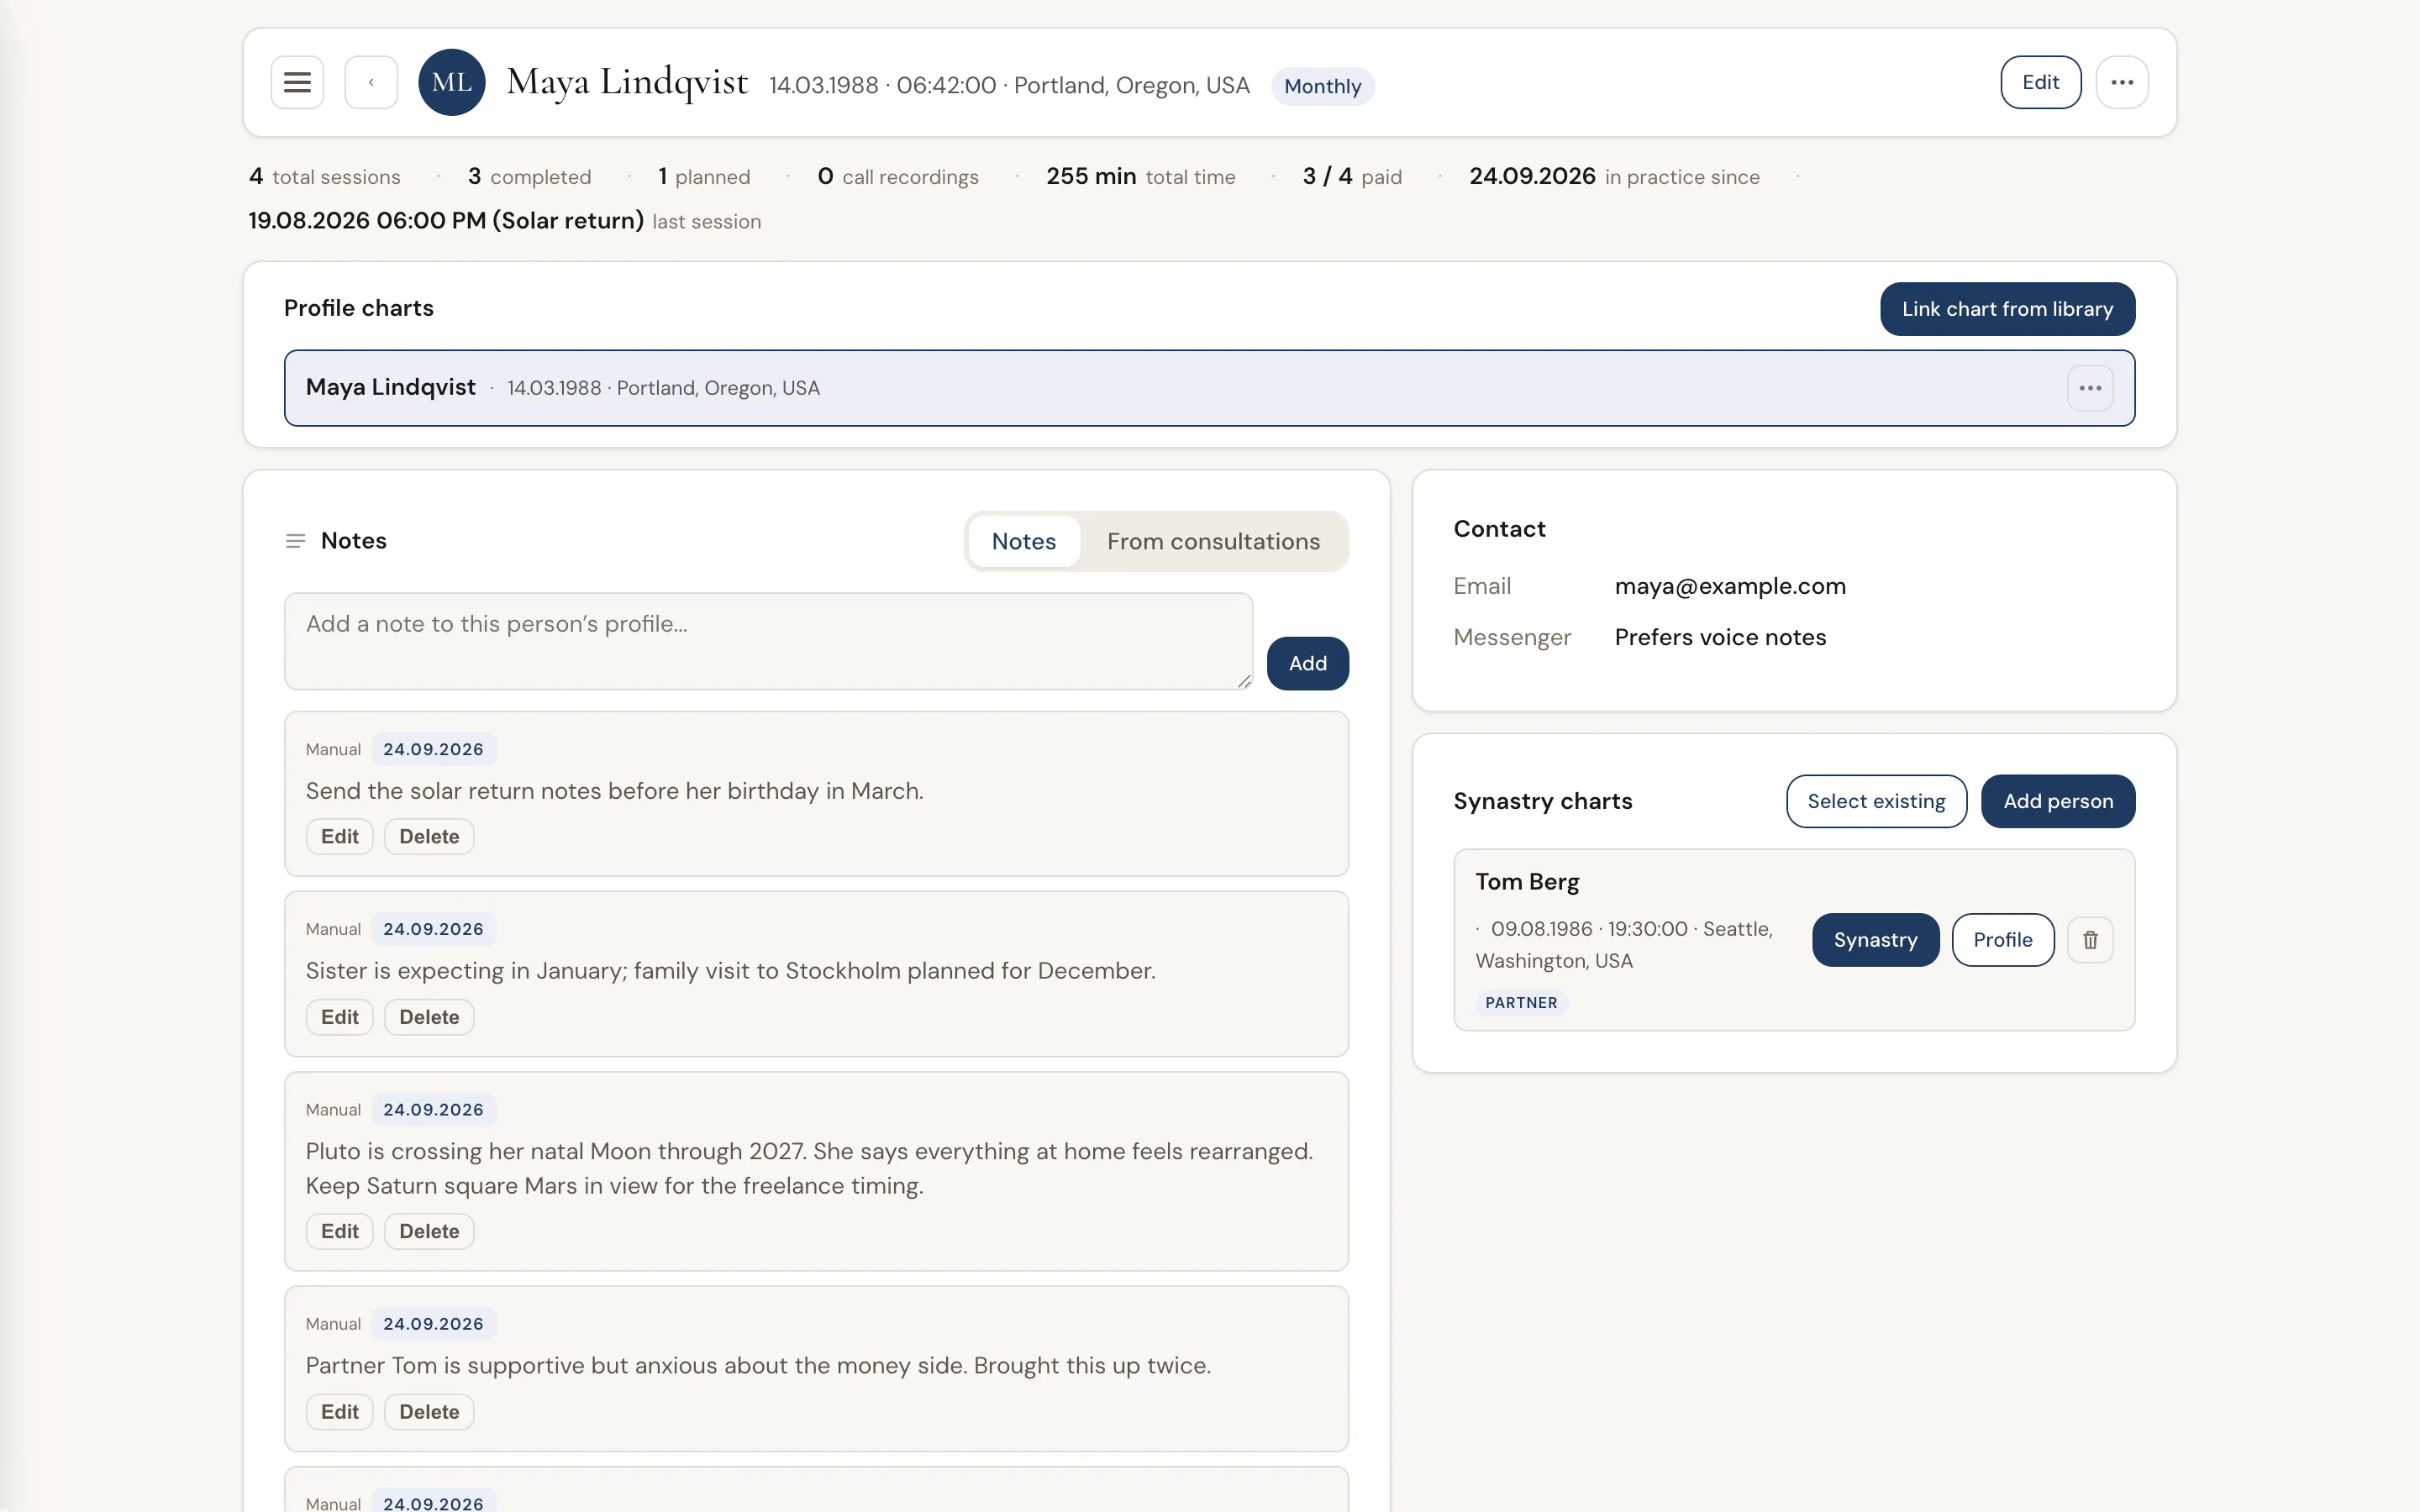The height and width of the screenshot is (1512, 2420).
Task: Click the ML avatar circle
Action: tap(452, 82)
